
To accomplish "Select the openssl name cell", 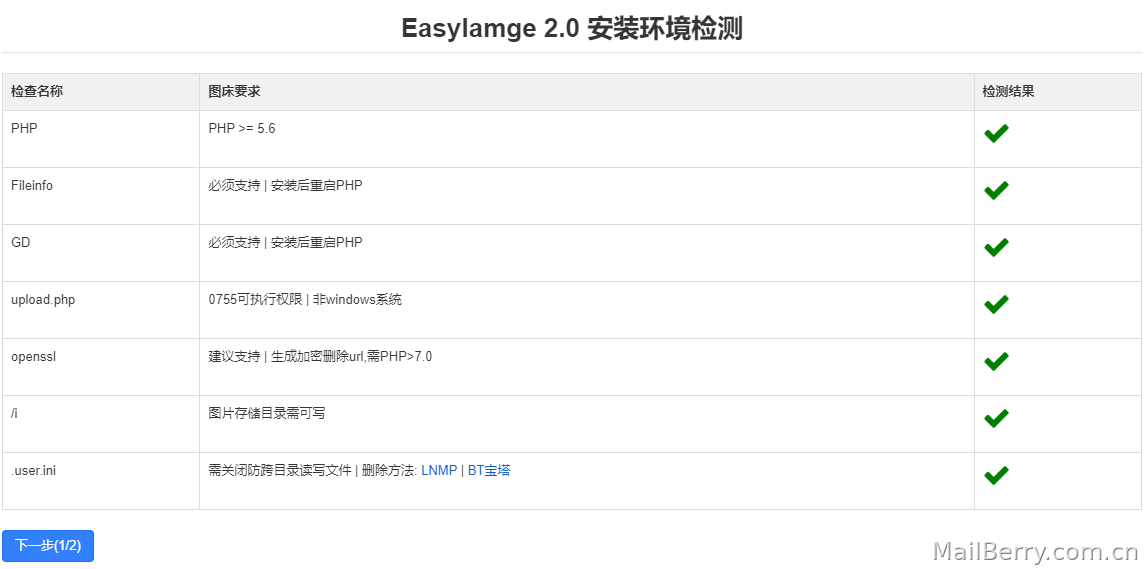I will pyautogui.click(x=101, y=367).
